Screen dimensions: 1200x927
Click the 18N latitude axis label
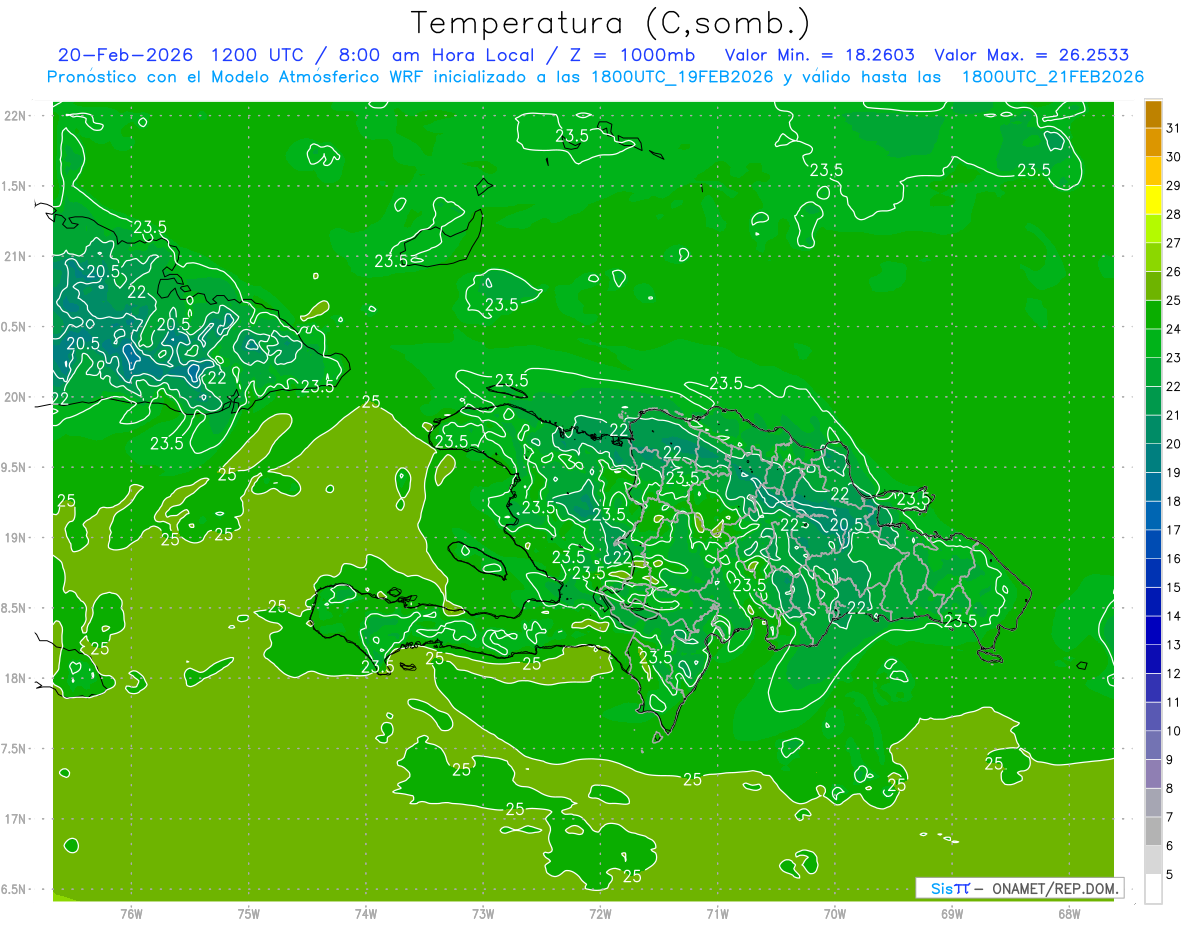coord(17,678)
